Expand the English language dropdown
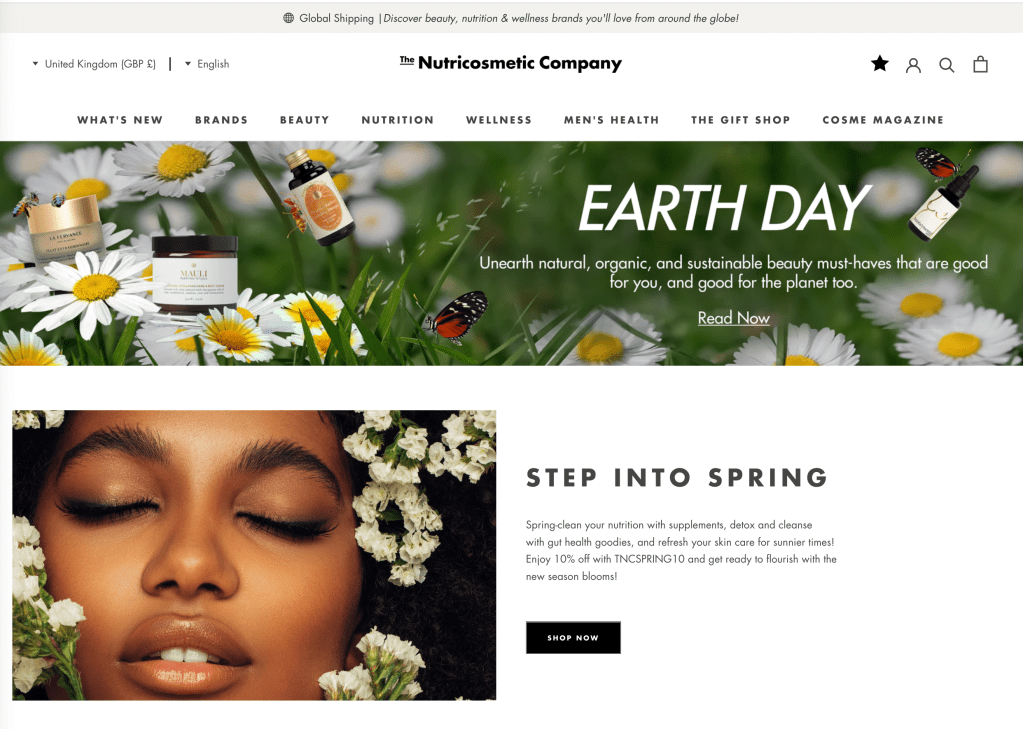The image size is (1023, 729). (207, 64)
